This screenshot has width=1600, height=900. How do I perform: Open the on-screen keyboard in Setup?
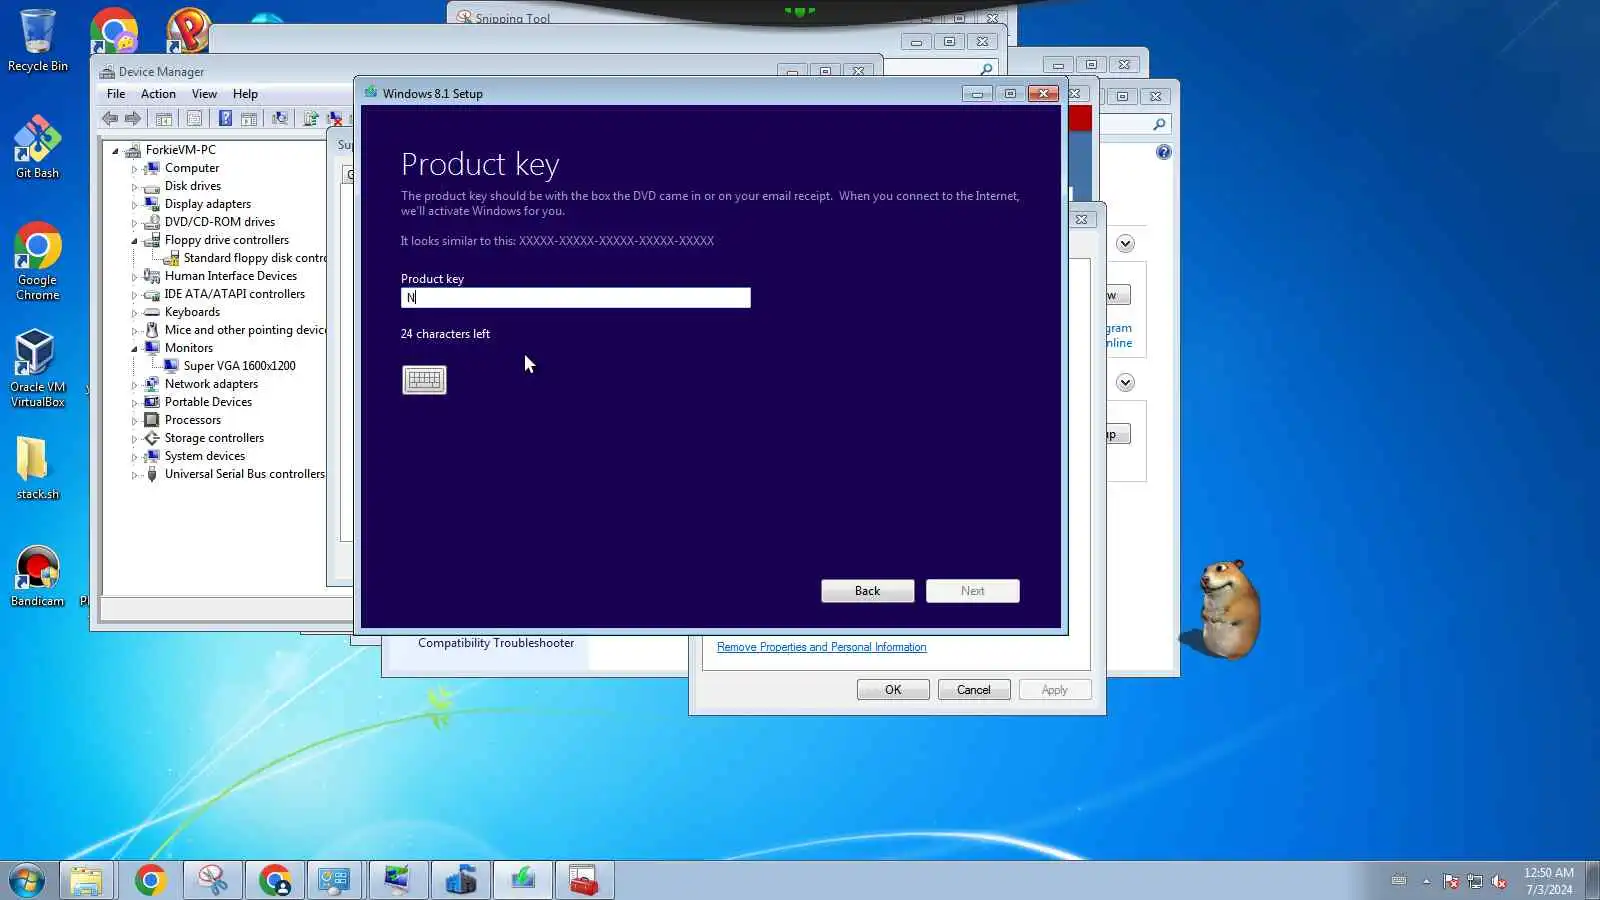coord(424,380)
